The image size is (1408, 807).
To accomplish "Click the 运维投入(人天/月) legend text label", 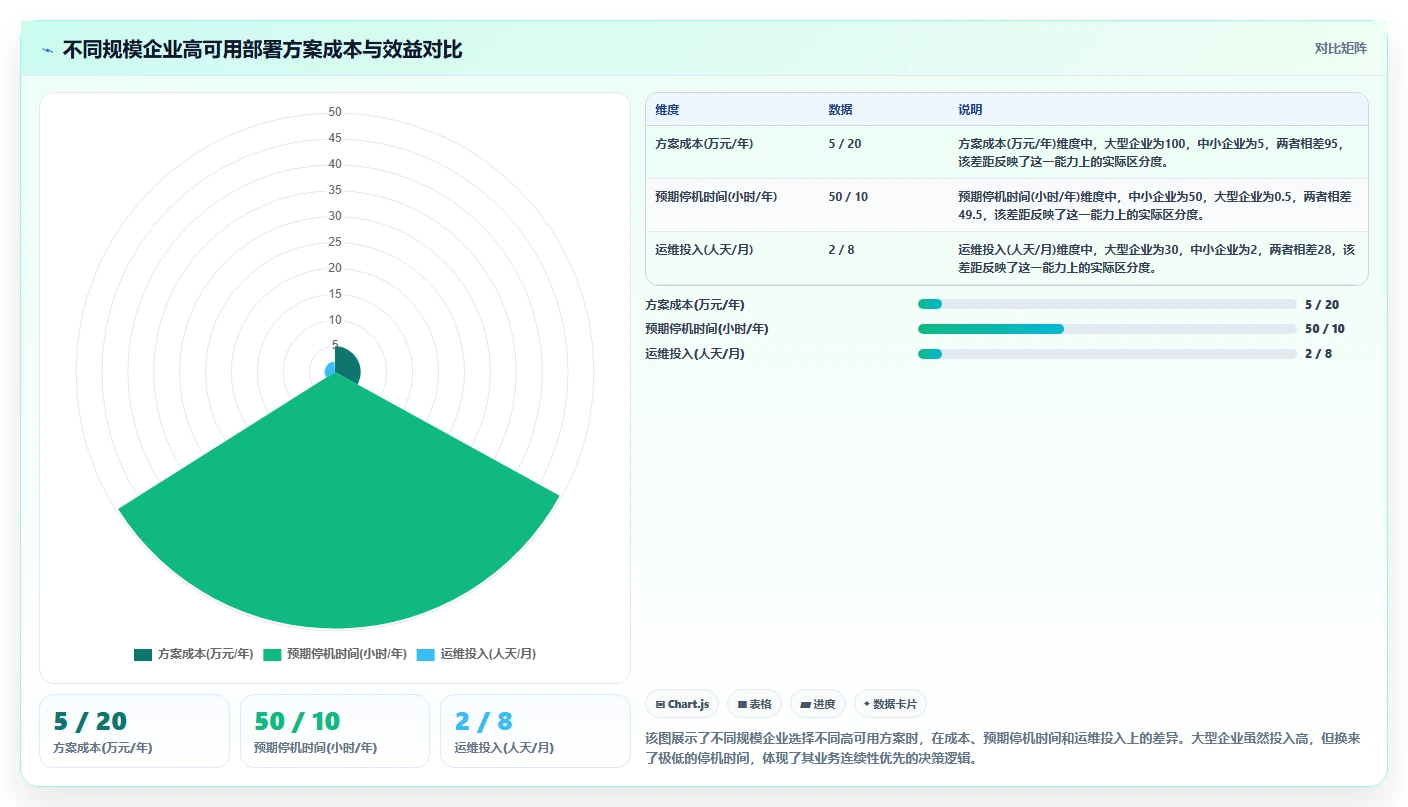I will (x=488, y=654).
